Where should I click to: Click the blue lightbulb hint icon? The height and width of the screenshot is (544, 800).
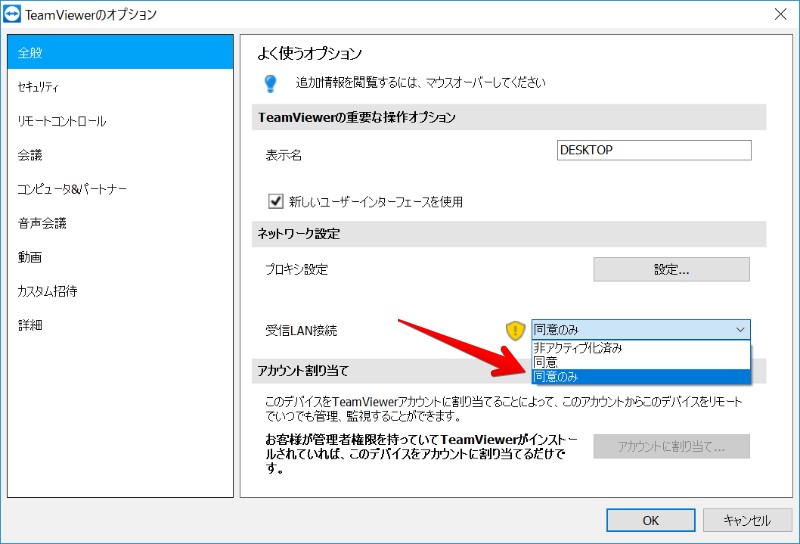[x=270, y=83]
